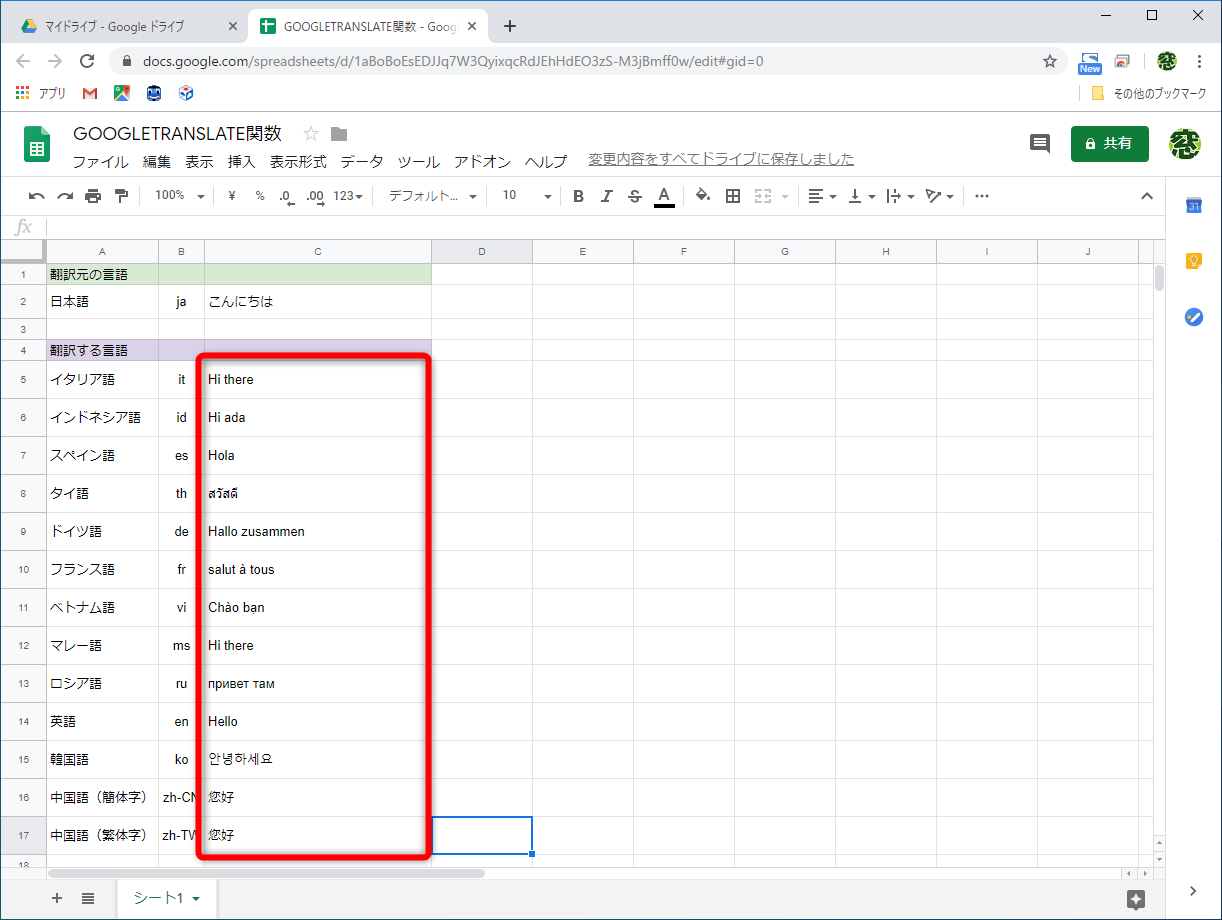Viewport: 1222px width, 920px height.
Task: Open a new browser tab
Action: (x=510, y=26)
